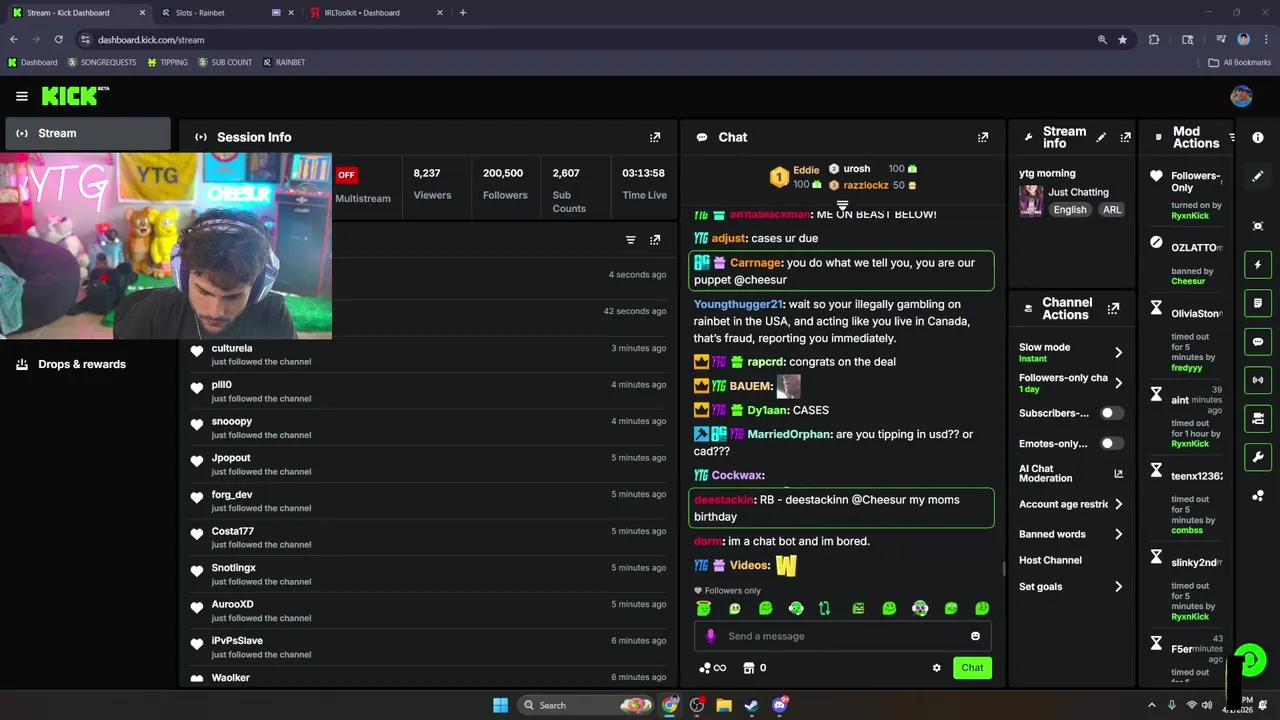Click the notes document icon in right sidebar

[x=1258, y=303]
